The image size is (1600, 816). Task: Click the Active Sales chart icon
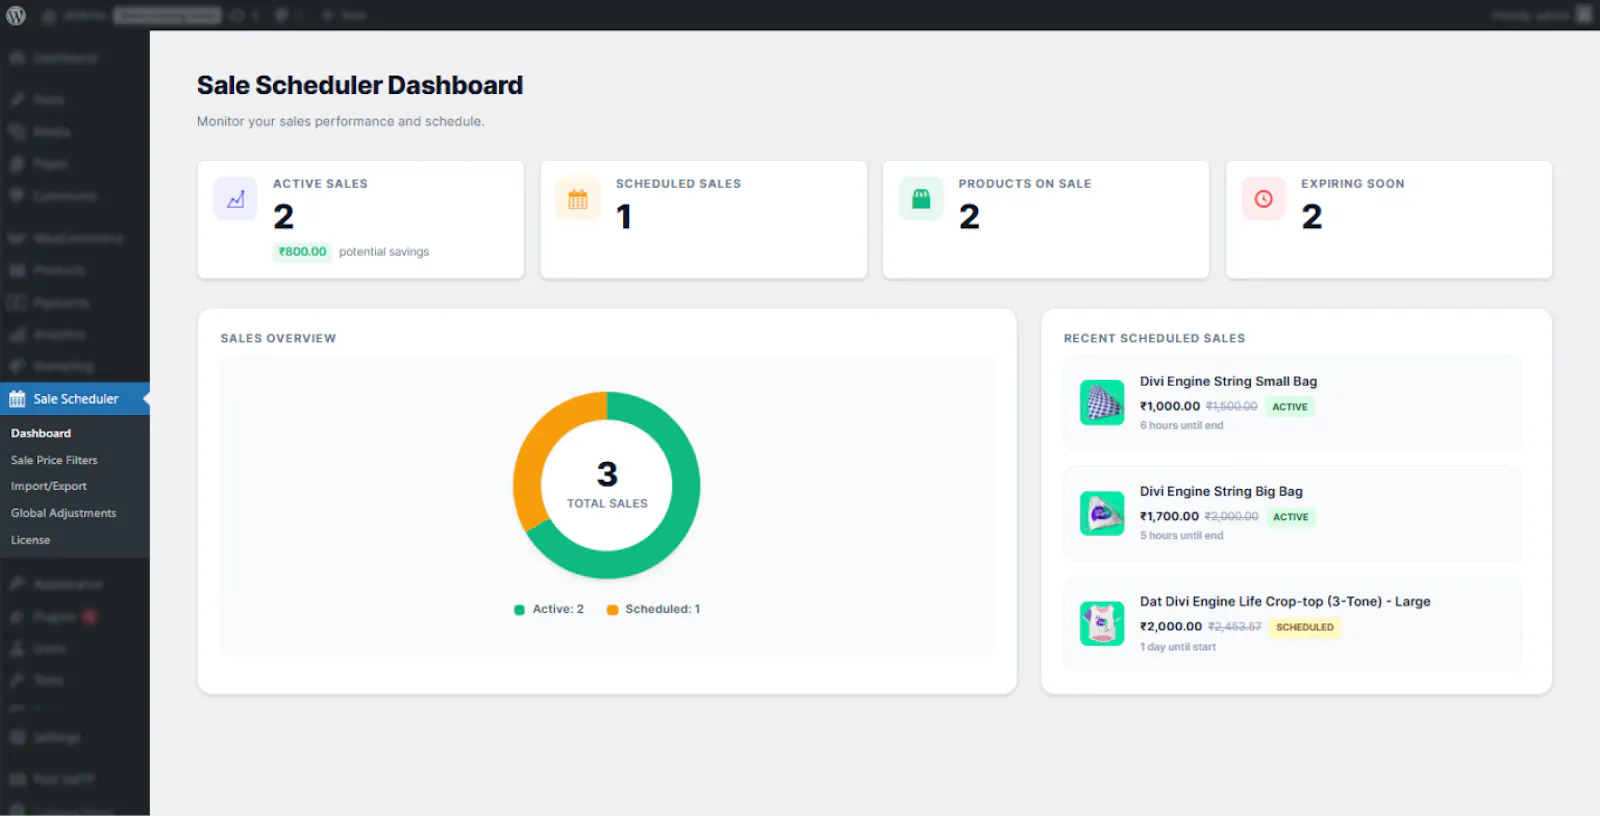[x=236, y=199]
